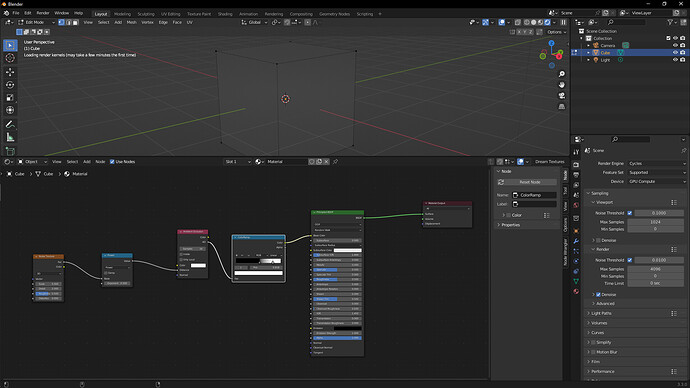
Task: Select the Move tool
Action: (10, 72)
